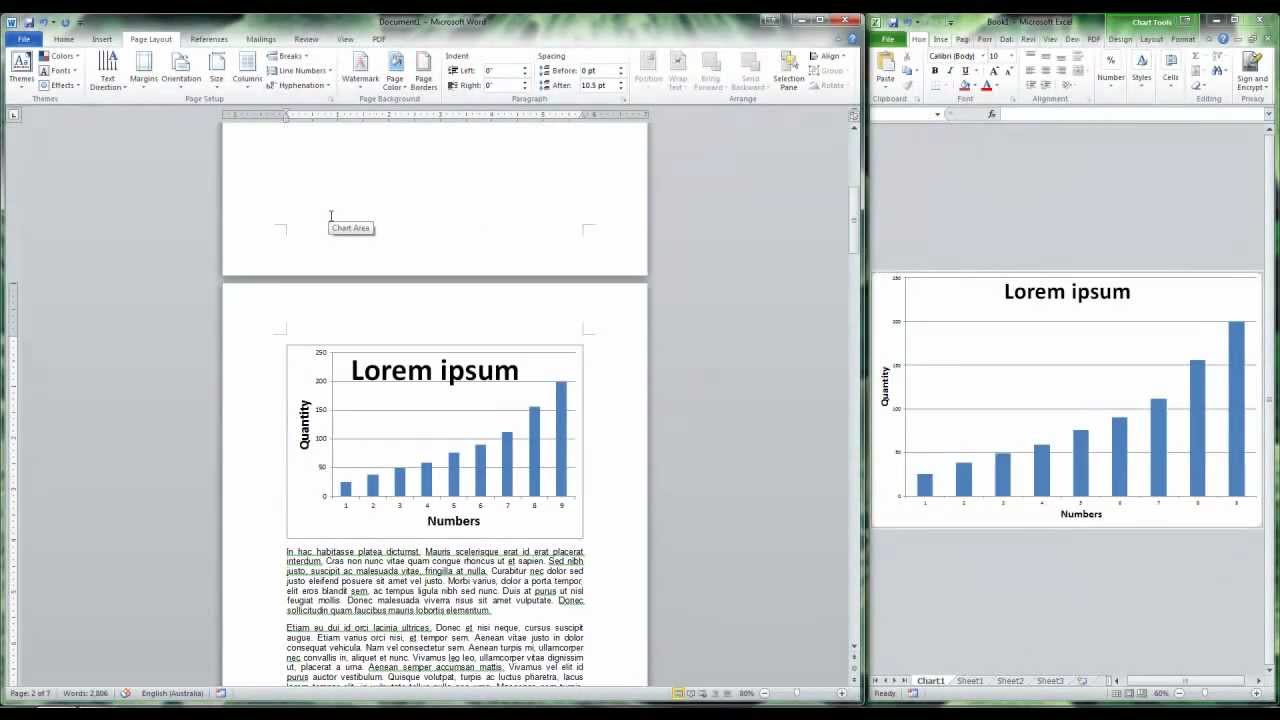Switch to the Review tab in Word
The width and height of the screenshot is (1280, 720).
coord(306,39)
